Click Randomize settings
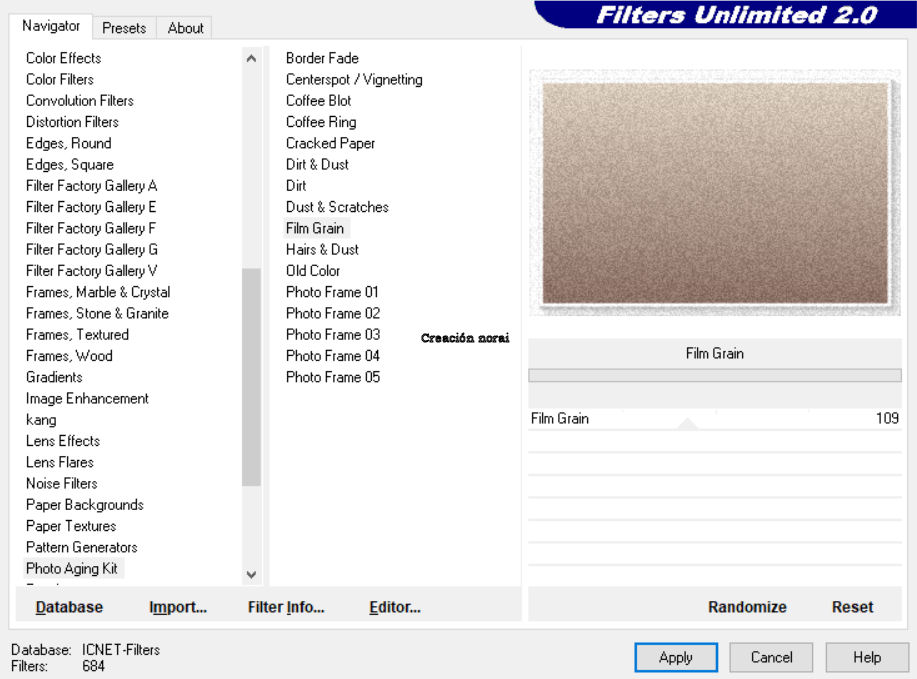The width and height of the screenshot is (917, 679). [x=747, y=607]
